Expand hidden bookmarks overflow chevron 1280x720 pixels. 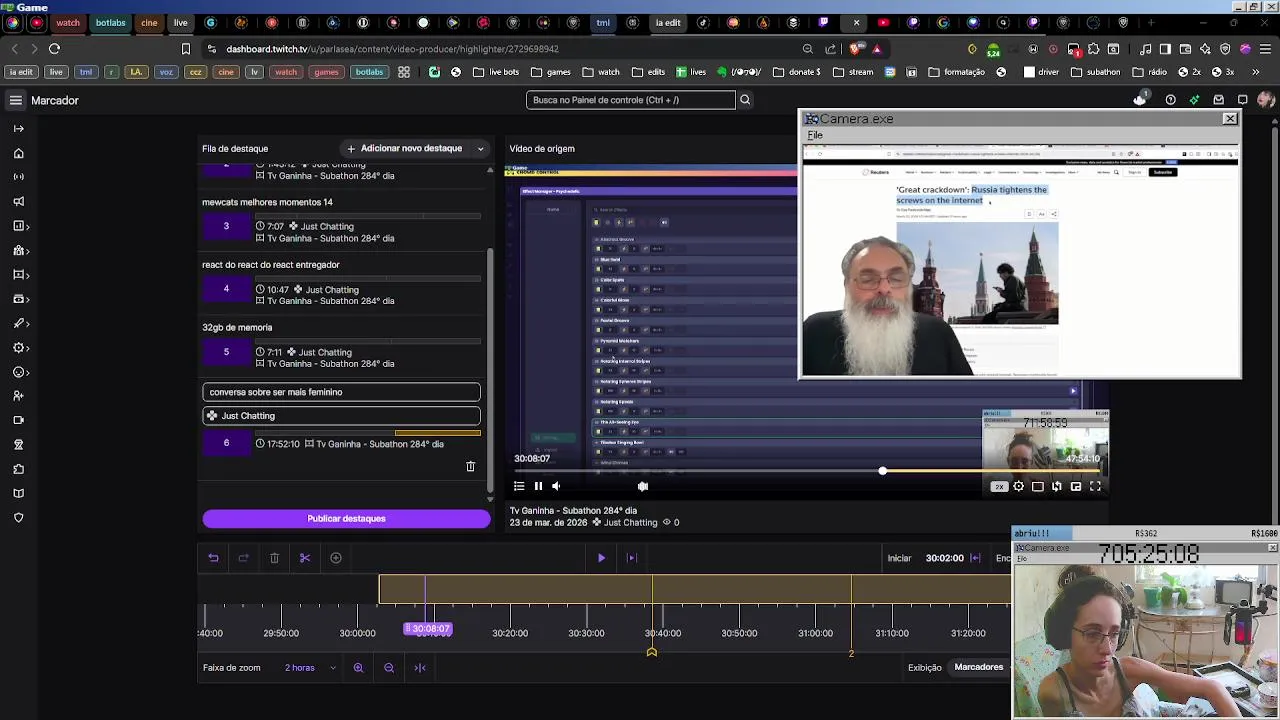[x=1255, y=72]
